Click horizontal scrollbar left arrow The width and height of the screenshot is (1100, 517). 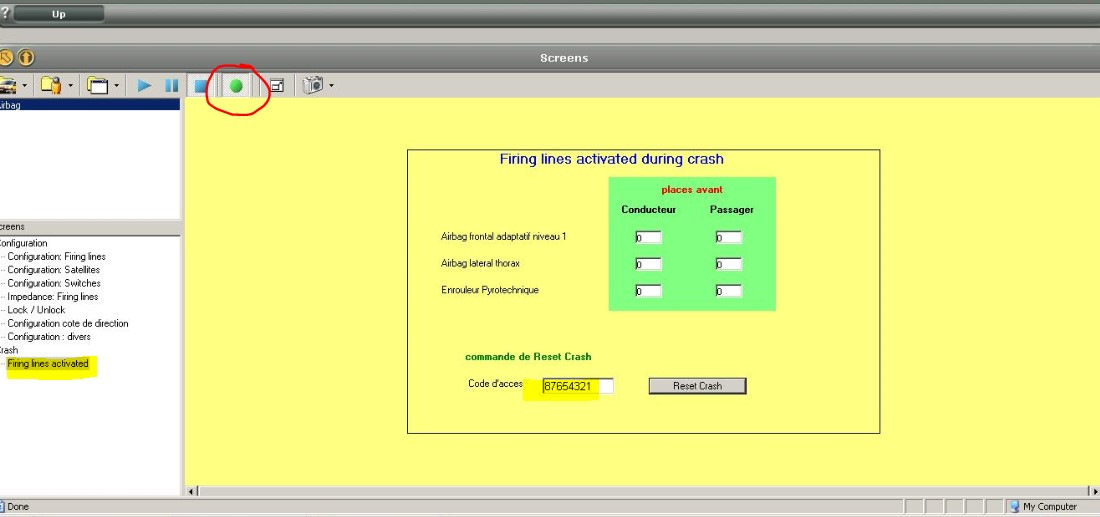coord(192,491)
